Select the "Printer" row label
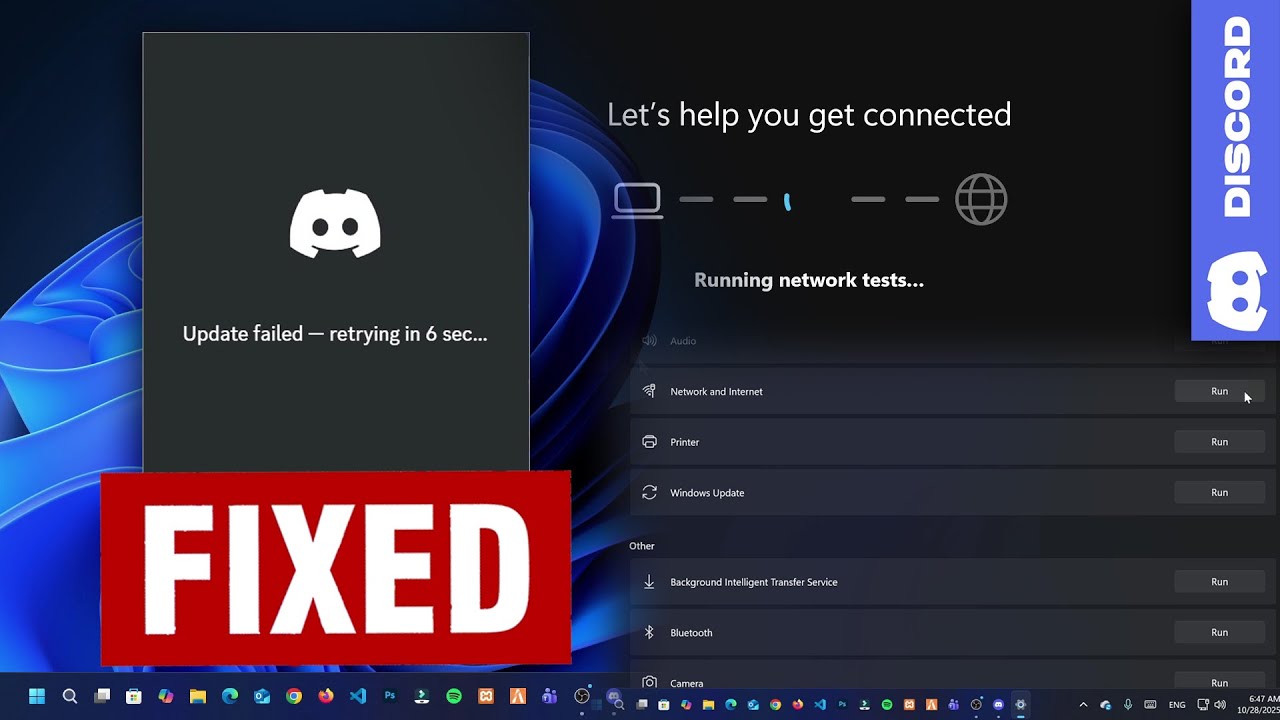The width and height of the screenshot is (1280, 720). point(685,442)
